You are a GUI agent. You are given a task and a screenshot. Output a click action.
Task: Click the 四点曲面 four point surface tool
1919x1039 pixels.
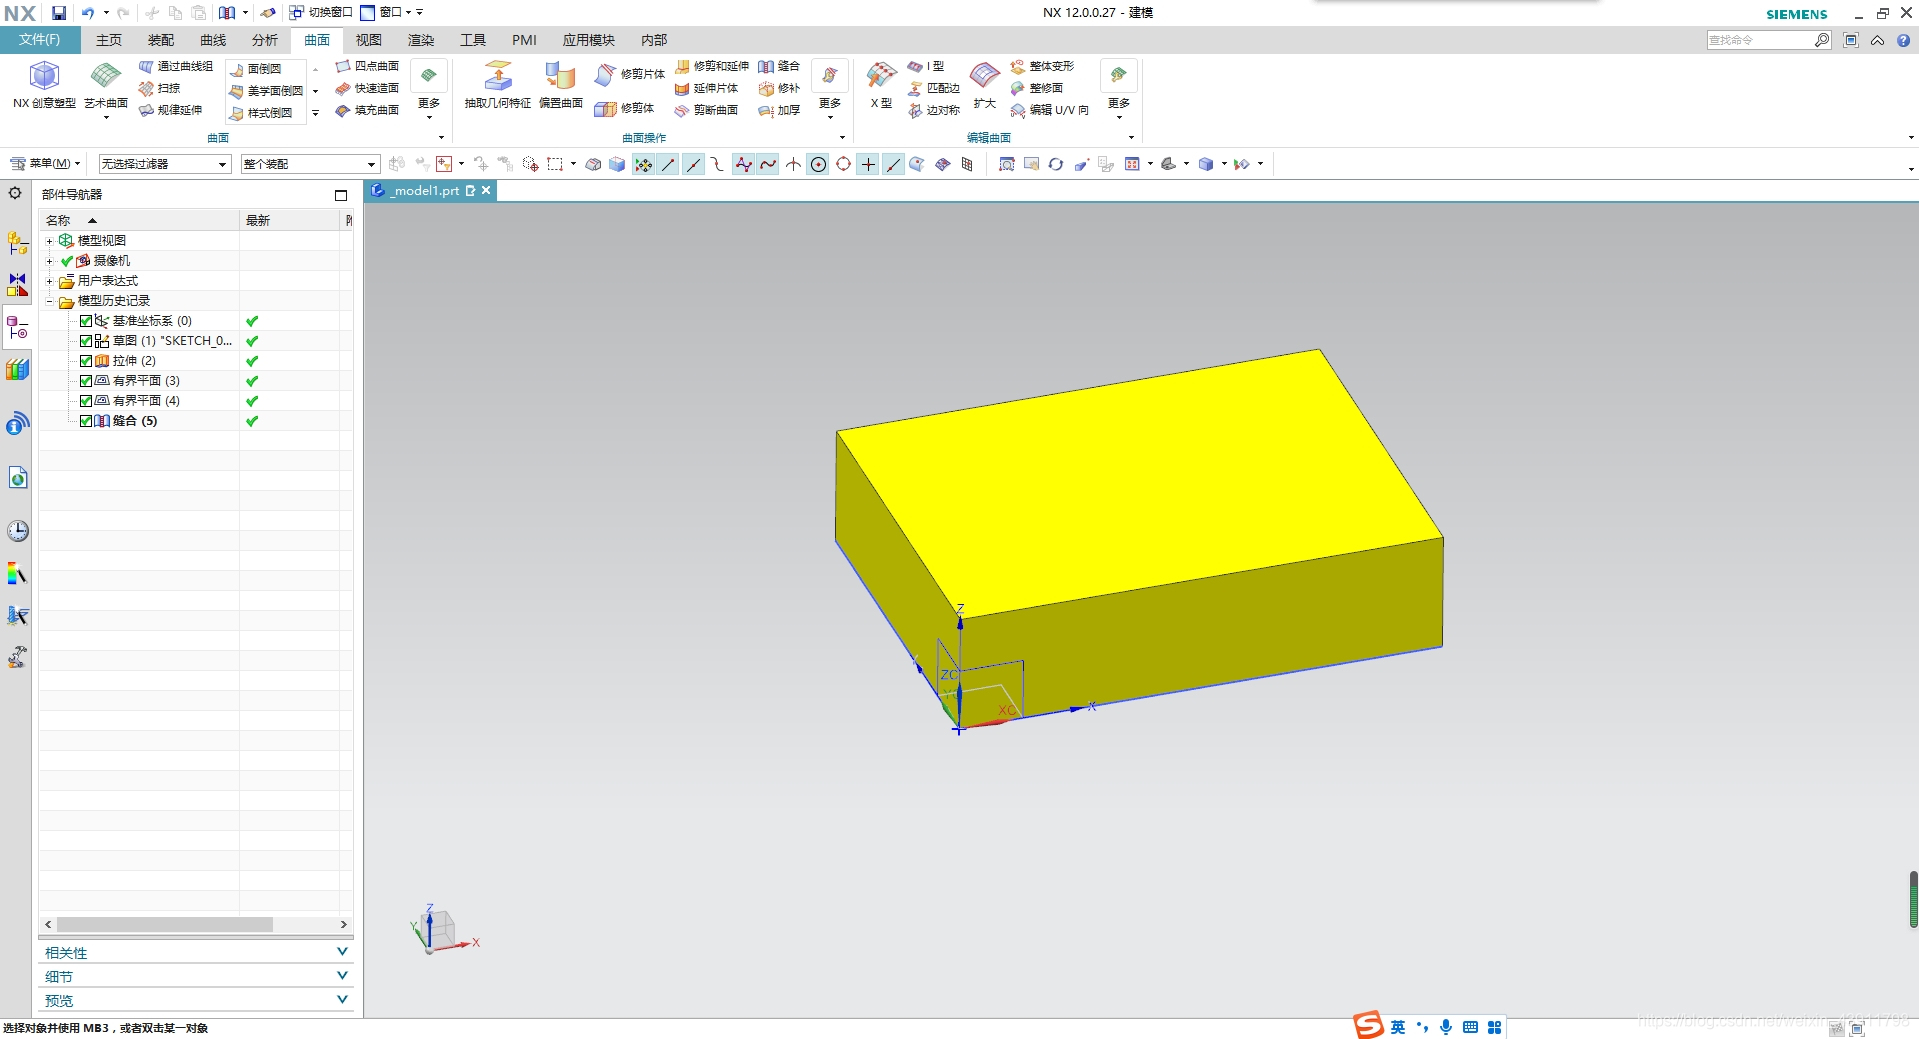pyautogui.click(x=367, y=66)
